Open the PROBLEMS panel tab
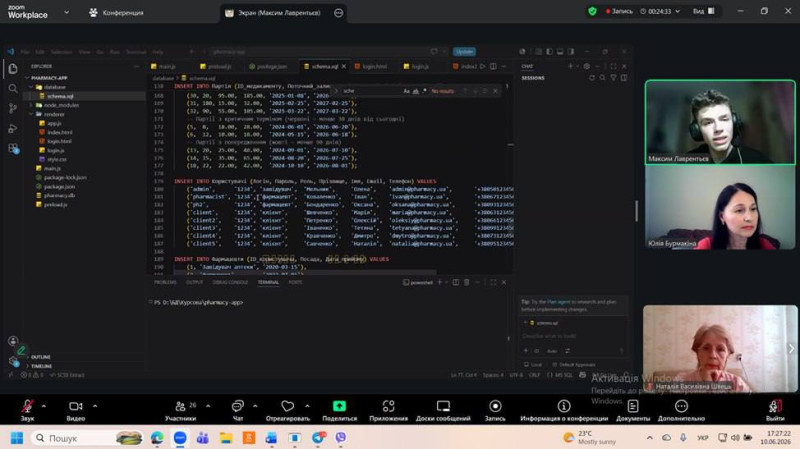 165,282
